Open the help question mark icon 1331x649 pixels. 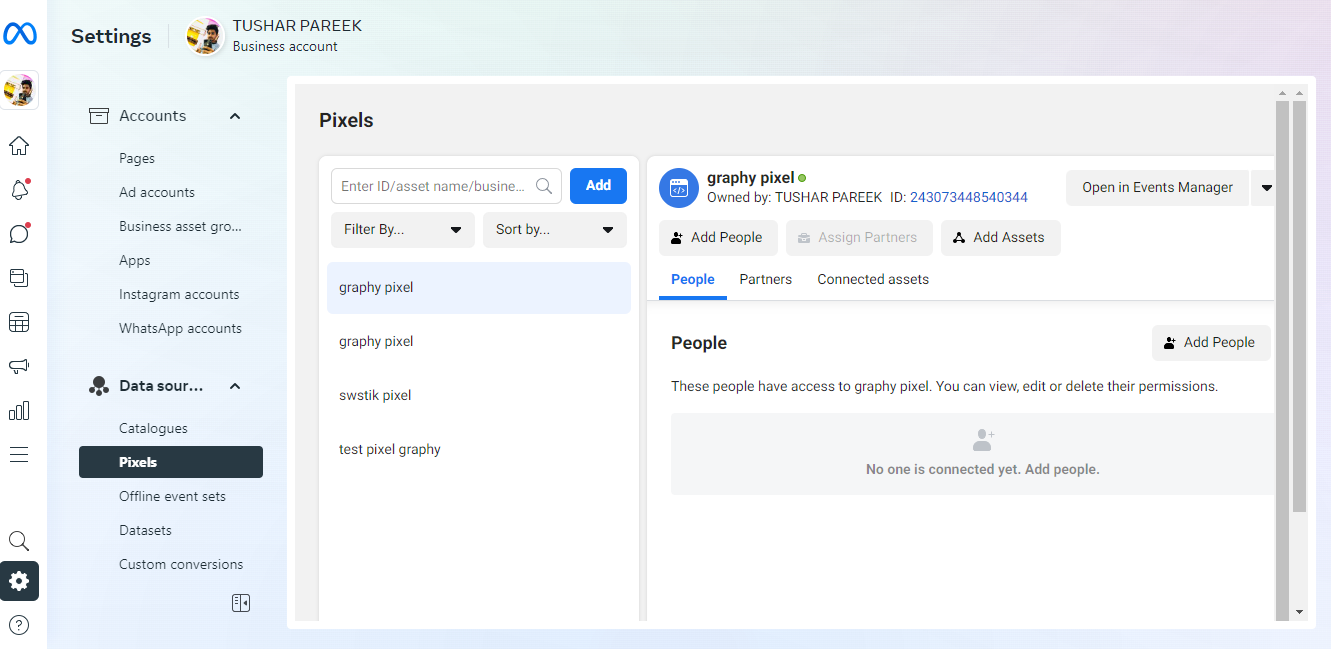point(19,625)
